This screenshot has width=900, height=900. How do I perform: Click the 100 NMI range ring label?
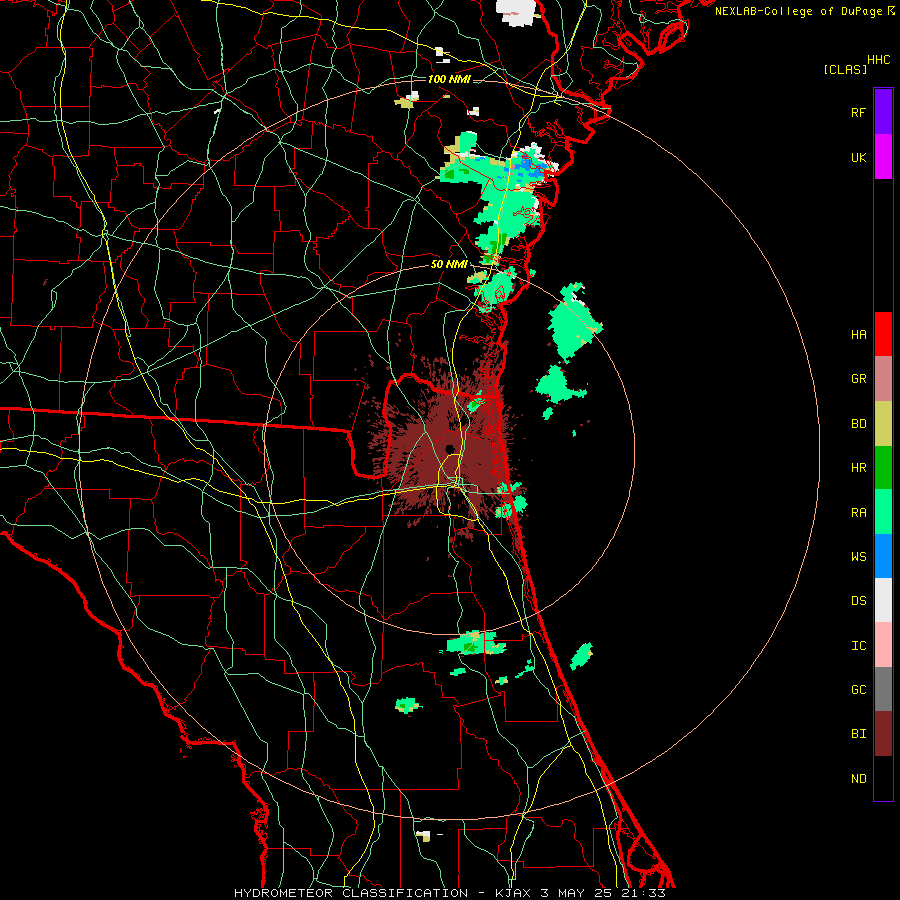pos(449,79)
